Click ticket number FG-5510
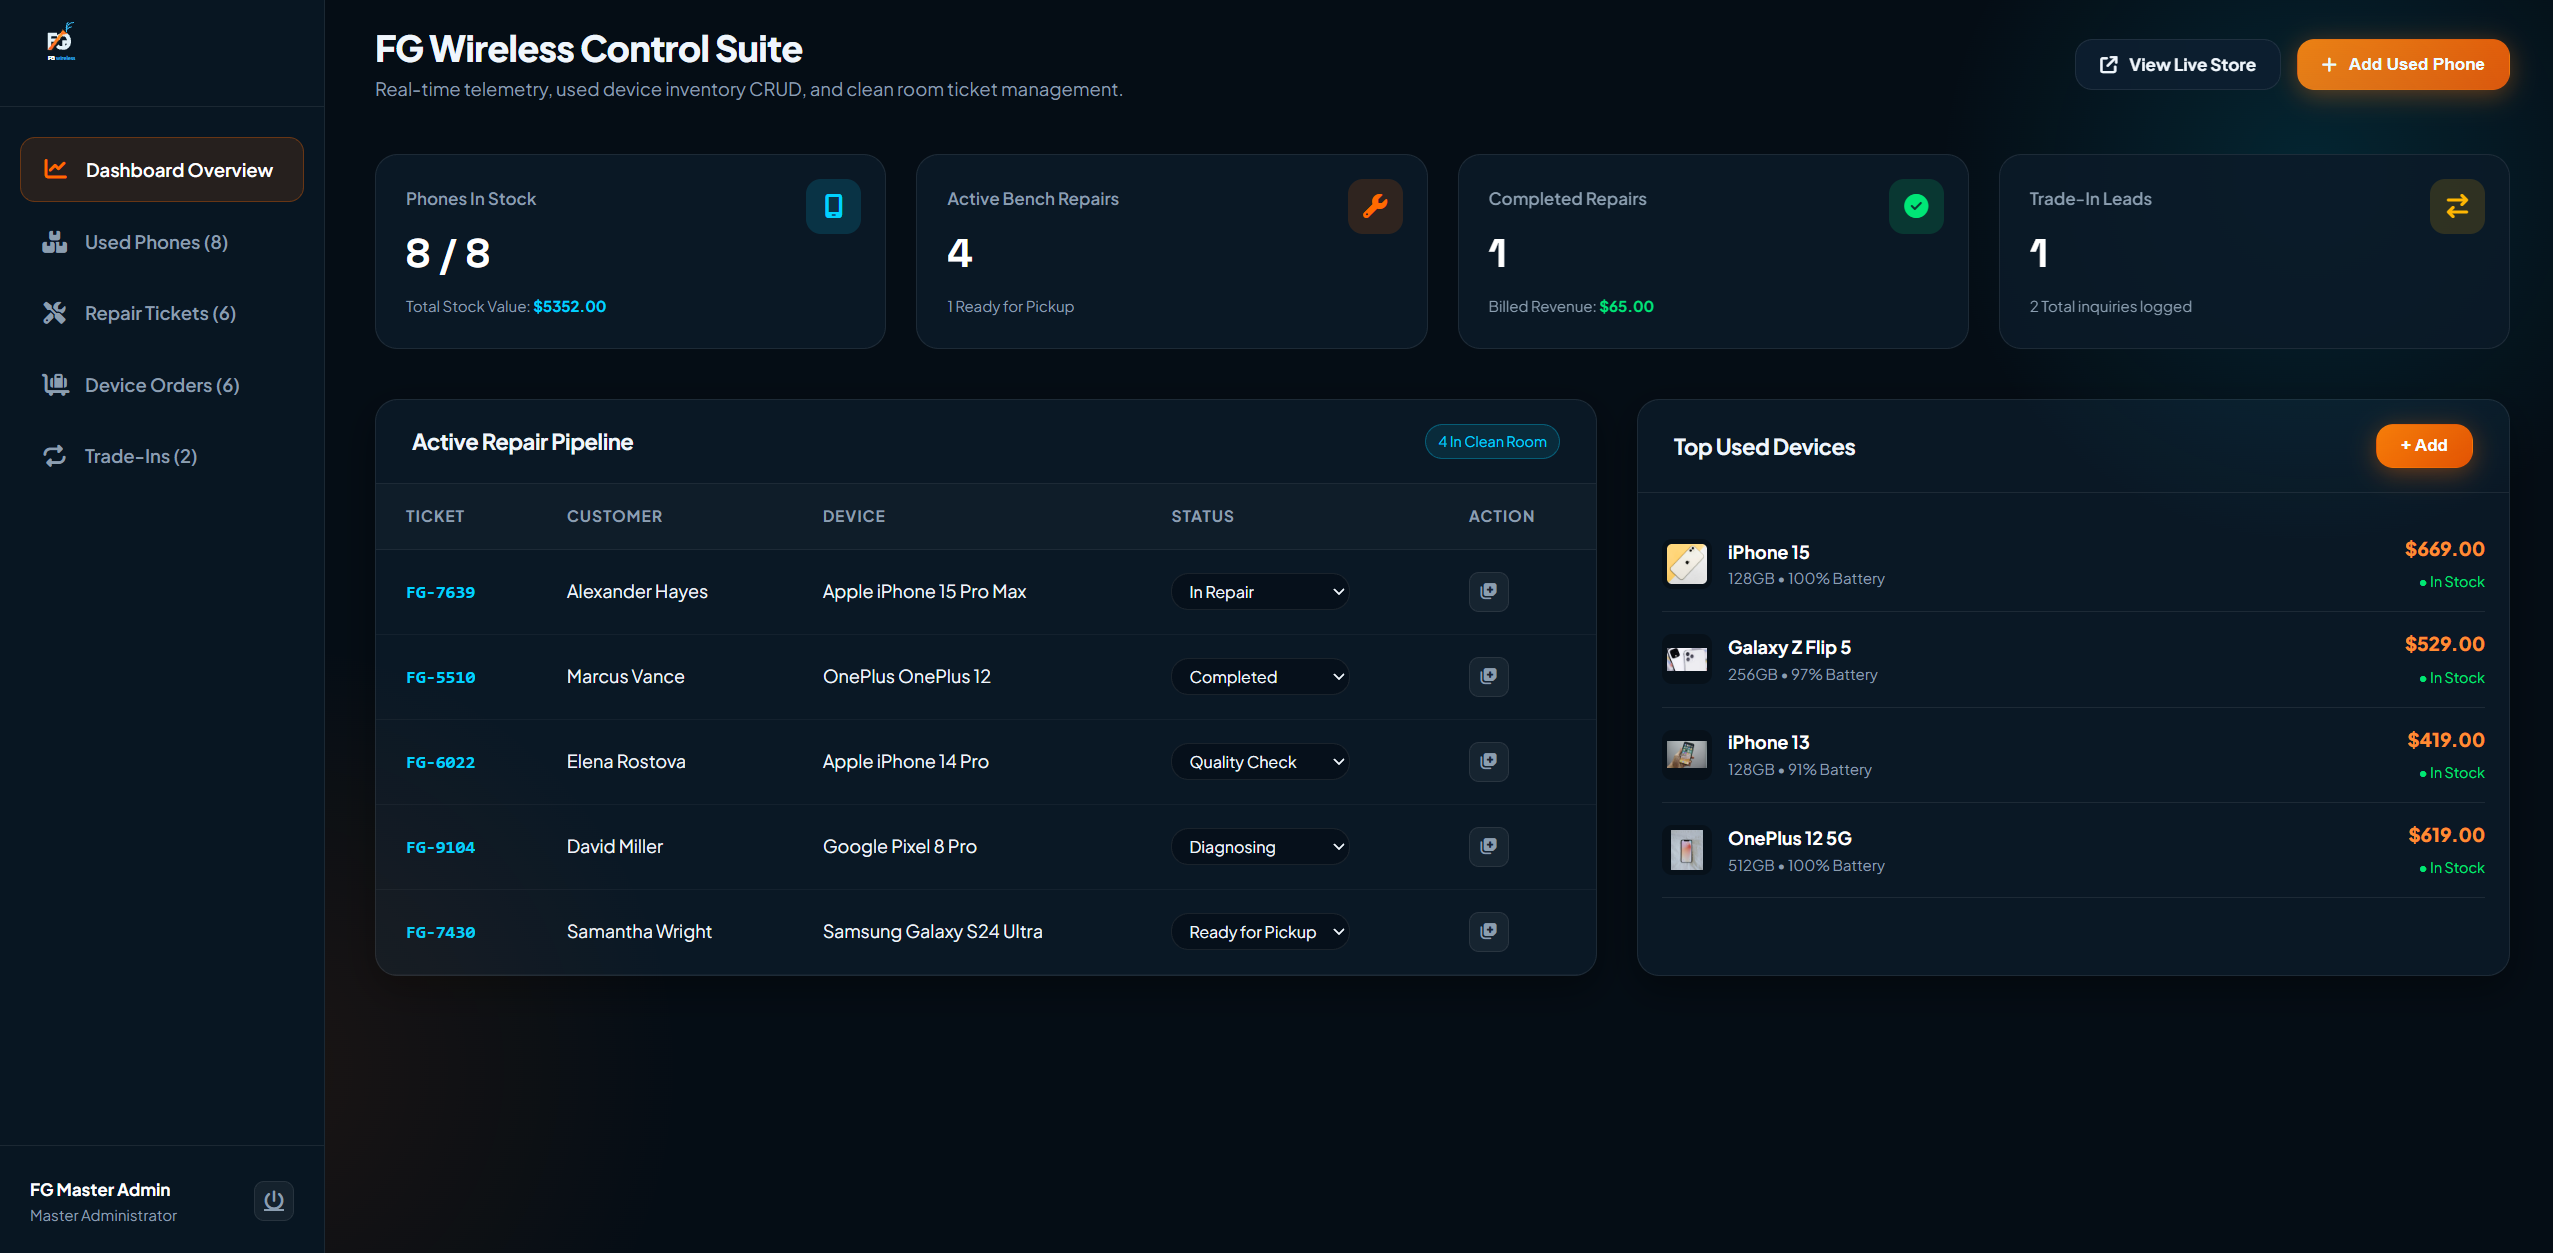2553x1253 pixels. [440, 678]
